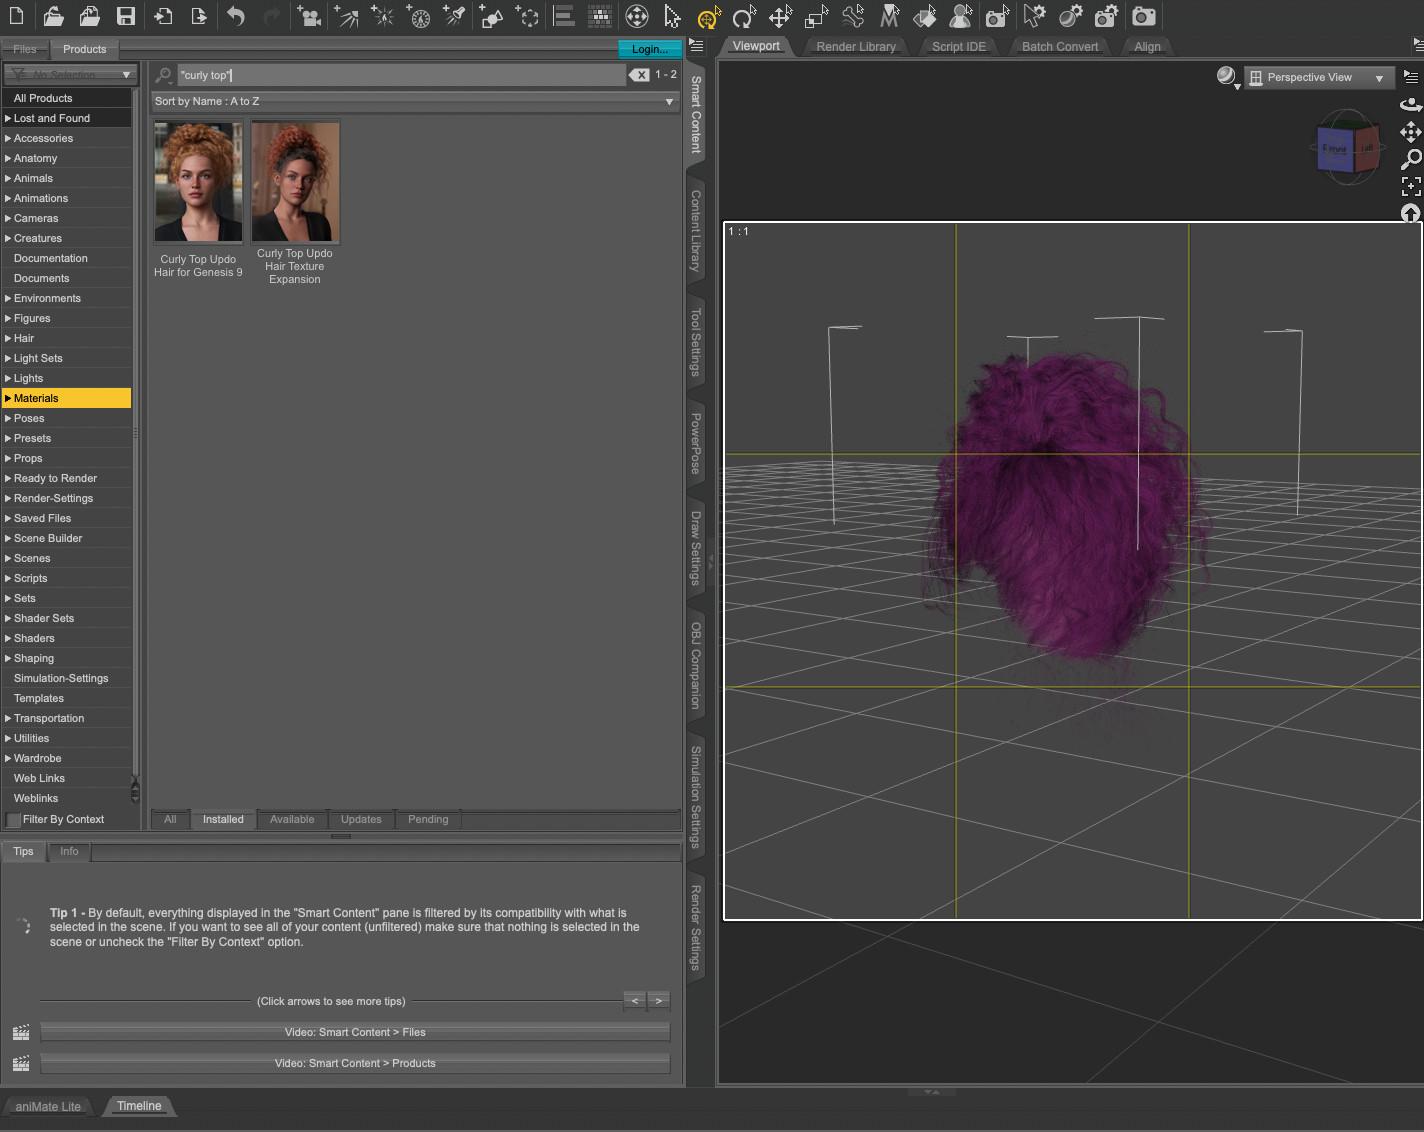Screen dimensions: 1424x1132
Task: Switch the product filter to Available
Action: coord(292,819)
